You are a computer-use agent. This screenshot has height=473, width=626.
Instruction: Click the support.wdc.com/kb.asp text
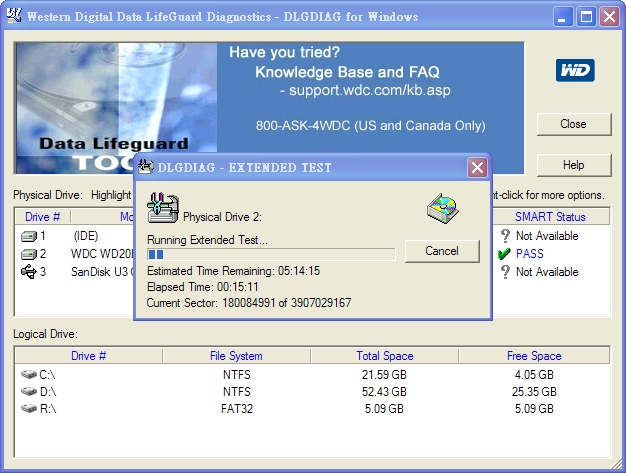tap(370, 90)
